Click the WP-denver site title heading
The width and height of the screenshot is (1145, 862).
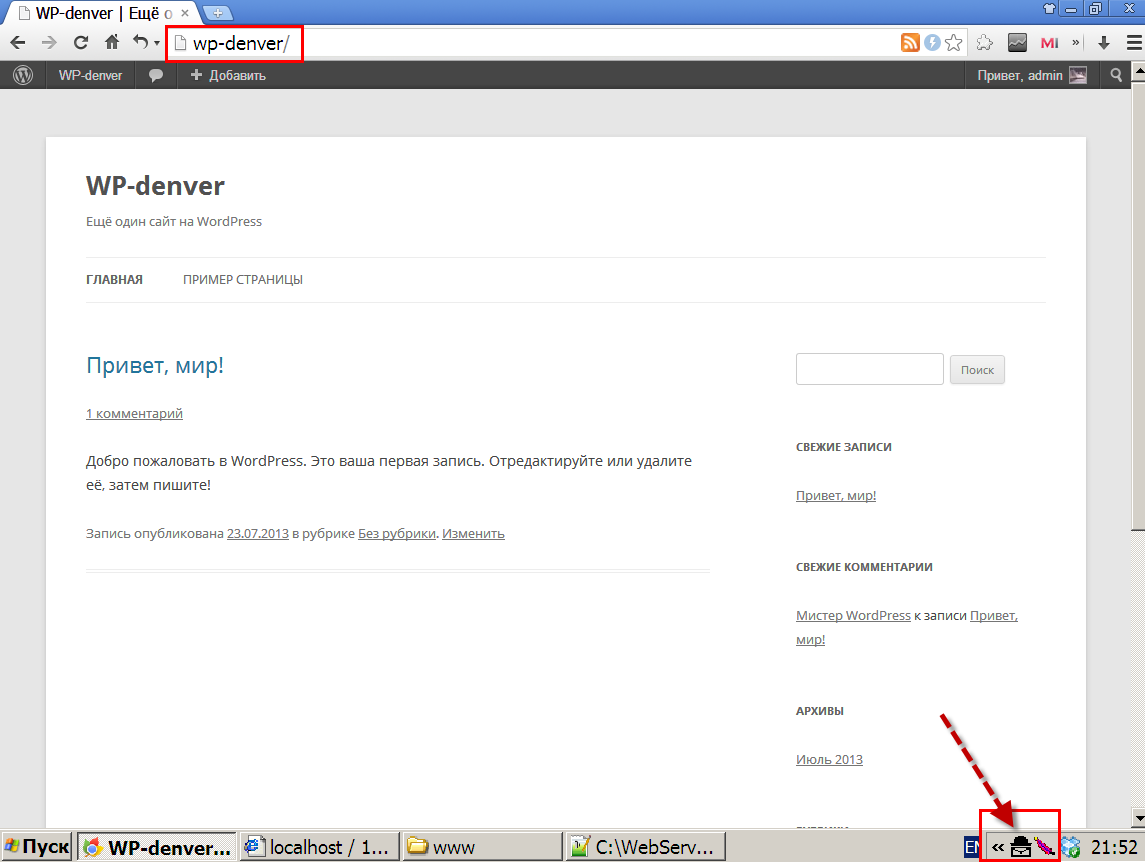click(156, 186)
